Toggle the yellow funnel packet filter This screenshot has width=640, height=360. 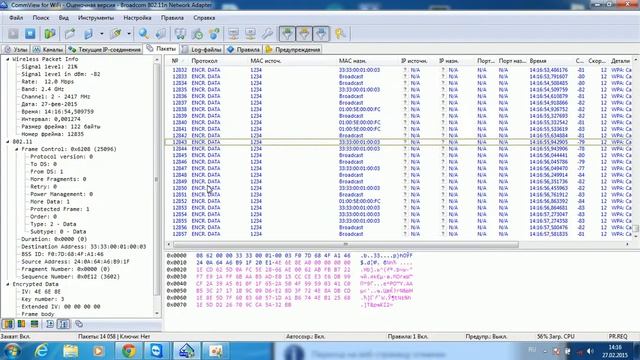[304, 34]
